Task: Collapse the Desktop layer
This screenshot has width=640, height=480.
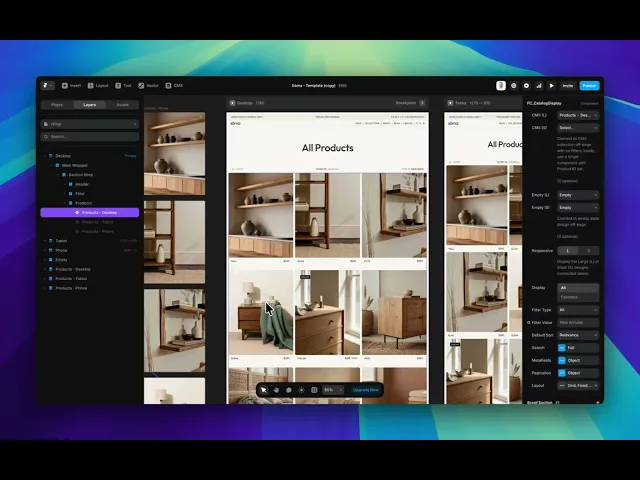Action: [x=44, y=156]
